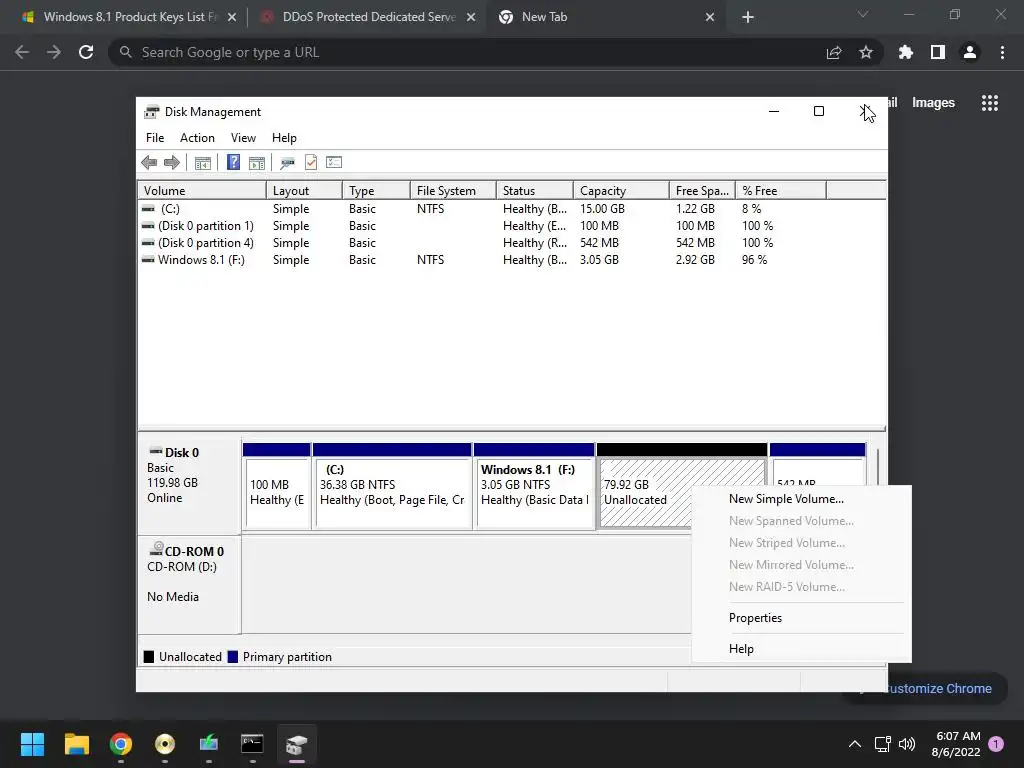Open the Chrome tab search dropdown chevron
This screenshot has width=1024, height=768.
(x=863, y=14)
